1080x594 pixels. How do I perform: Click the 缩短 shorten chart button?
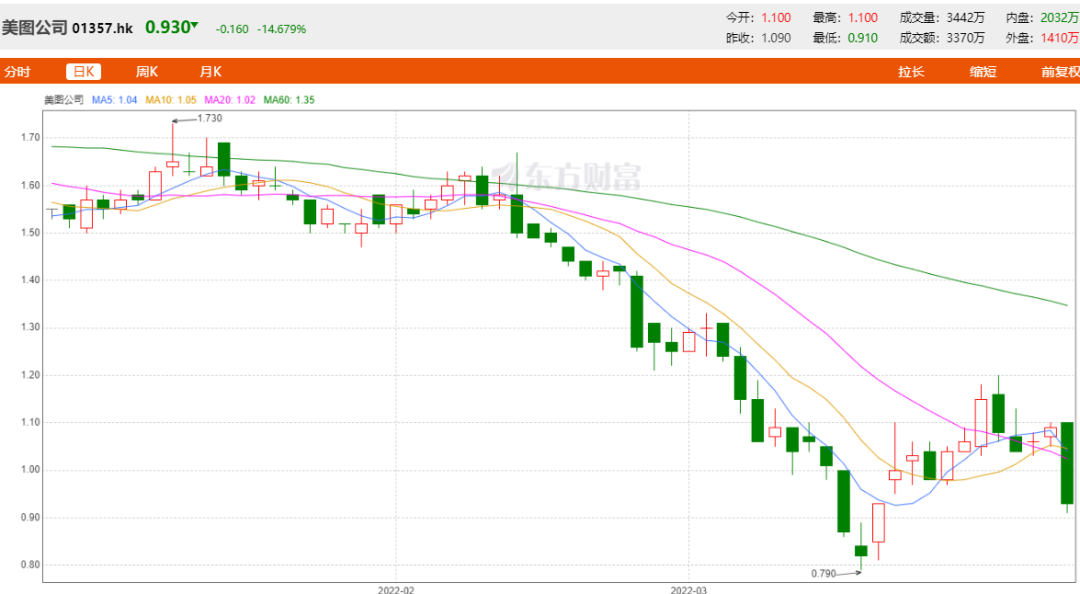(983, 72)
